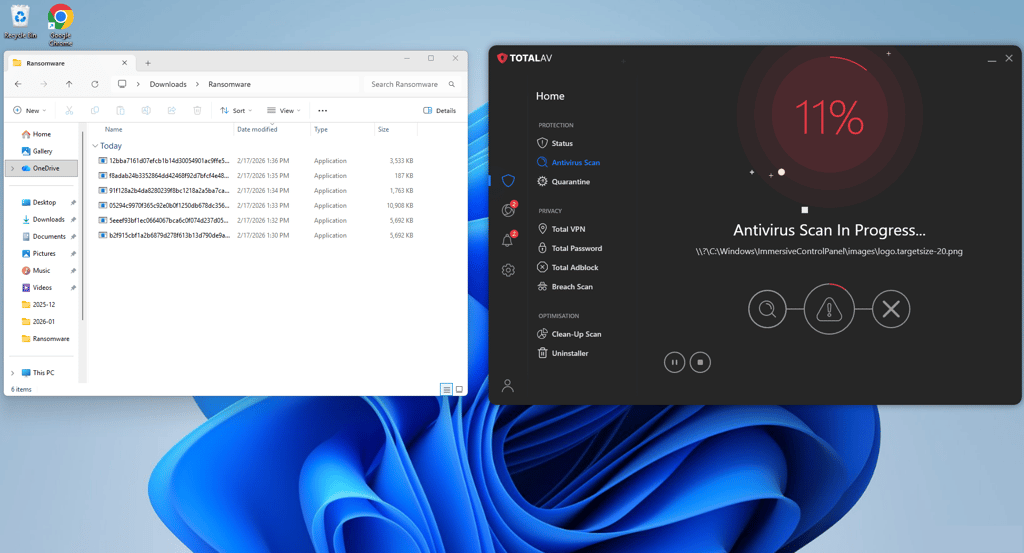1024x553 pixels.
Task: Collapse the Today group in file list
Action: coord(95,146)
